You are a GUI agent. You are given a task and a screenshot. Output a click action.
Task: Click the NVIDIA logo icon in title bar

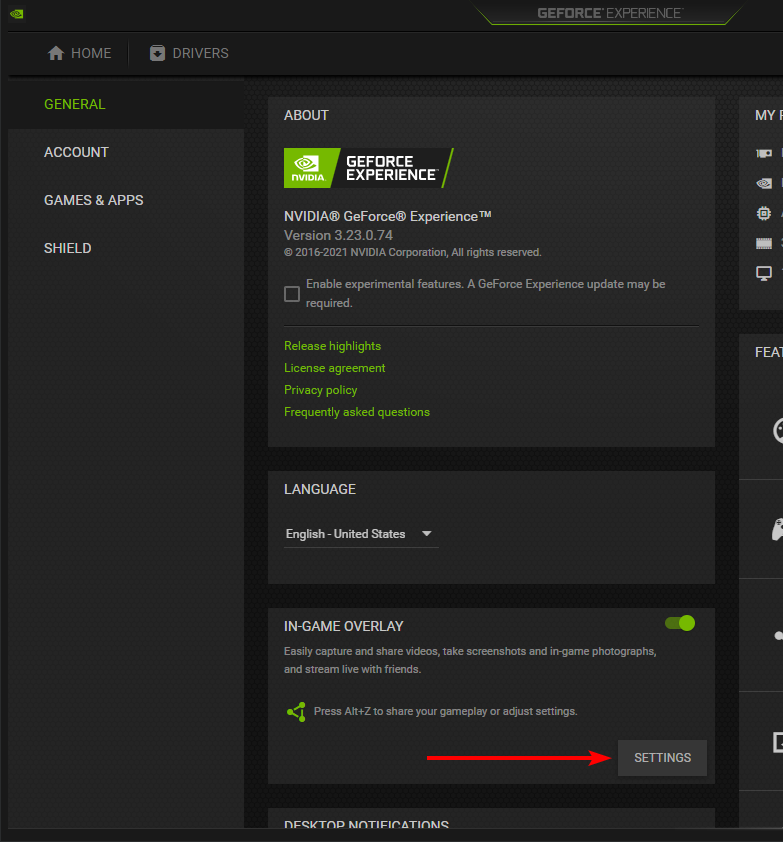[x=17, y=14]
